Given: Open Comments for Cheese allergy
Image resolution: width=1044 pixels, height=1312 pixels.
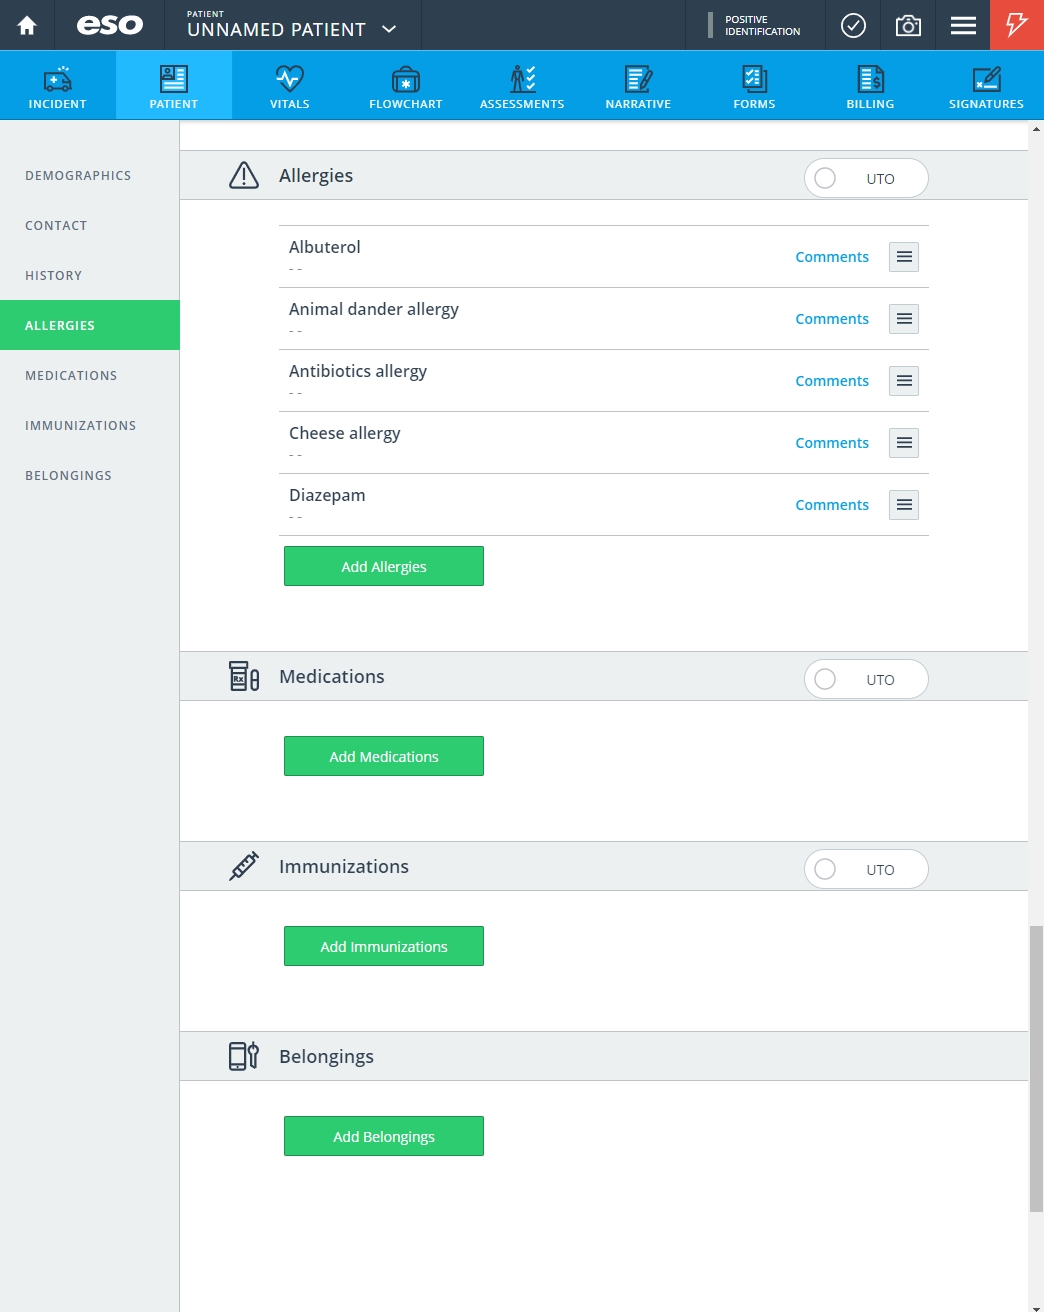Looking at the screenshot, I should pyautogui.click(x=832, y=443).
